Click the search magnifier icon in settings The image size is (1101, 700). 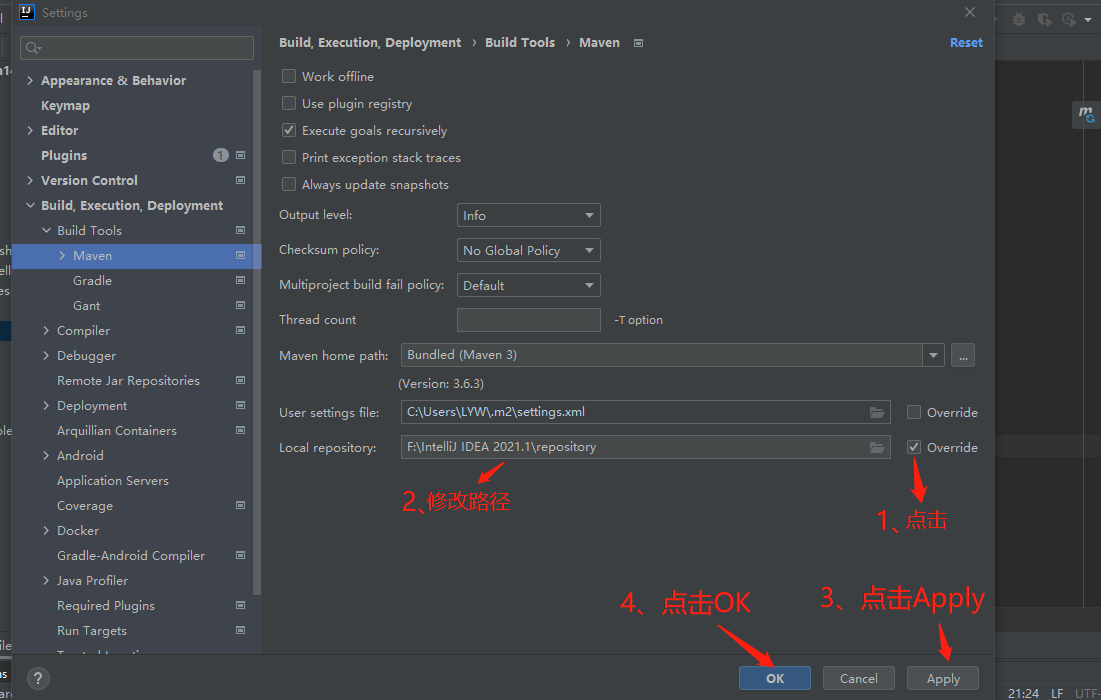click(32, 48)
